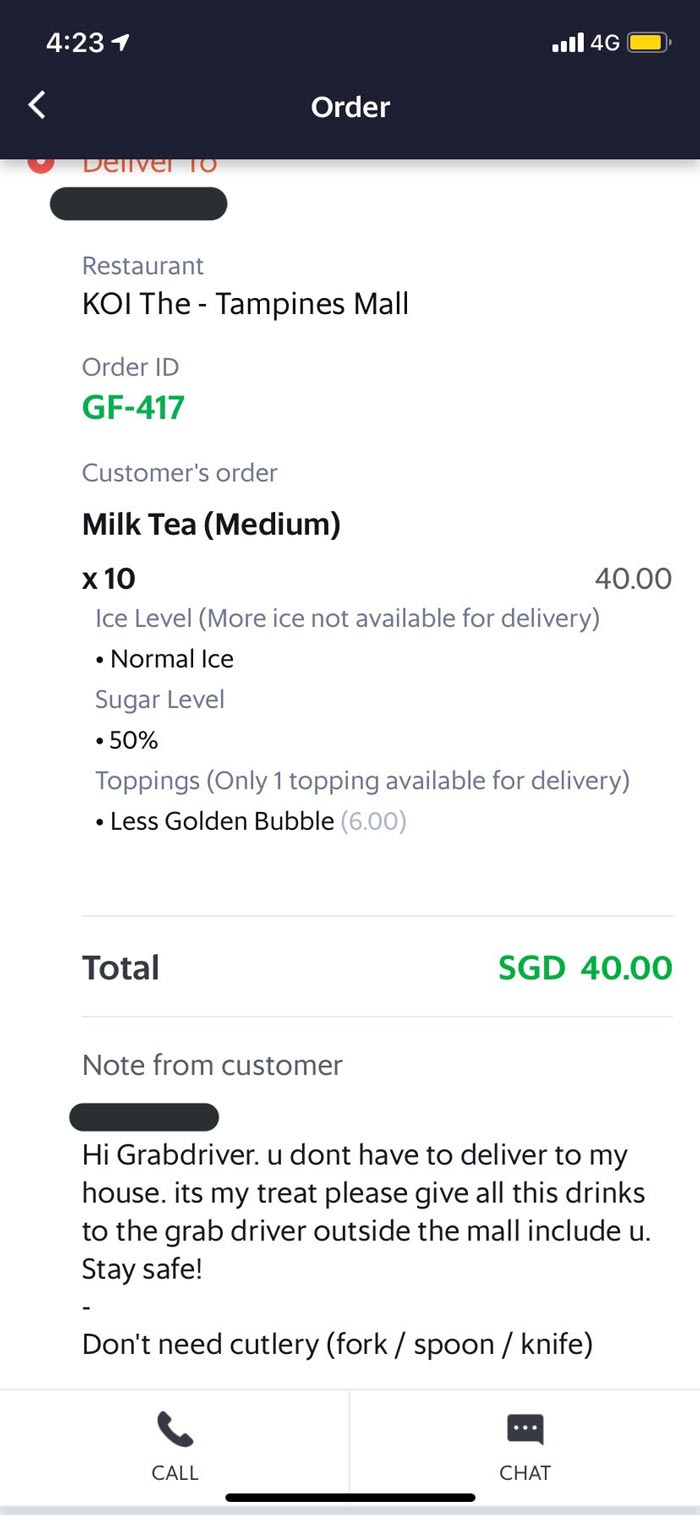Select the SGD 40.00 total amount
Image resolution: width=700 pixels, height=1515 pixels.
586,967
